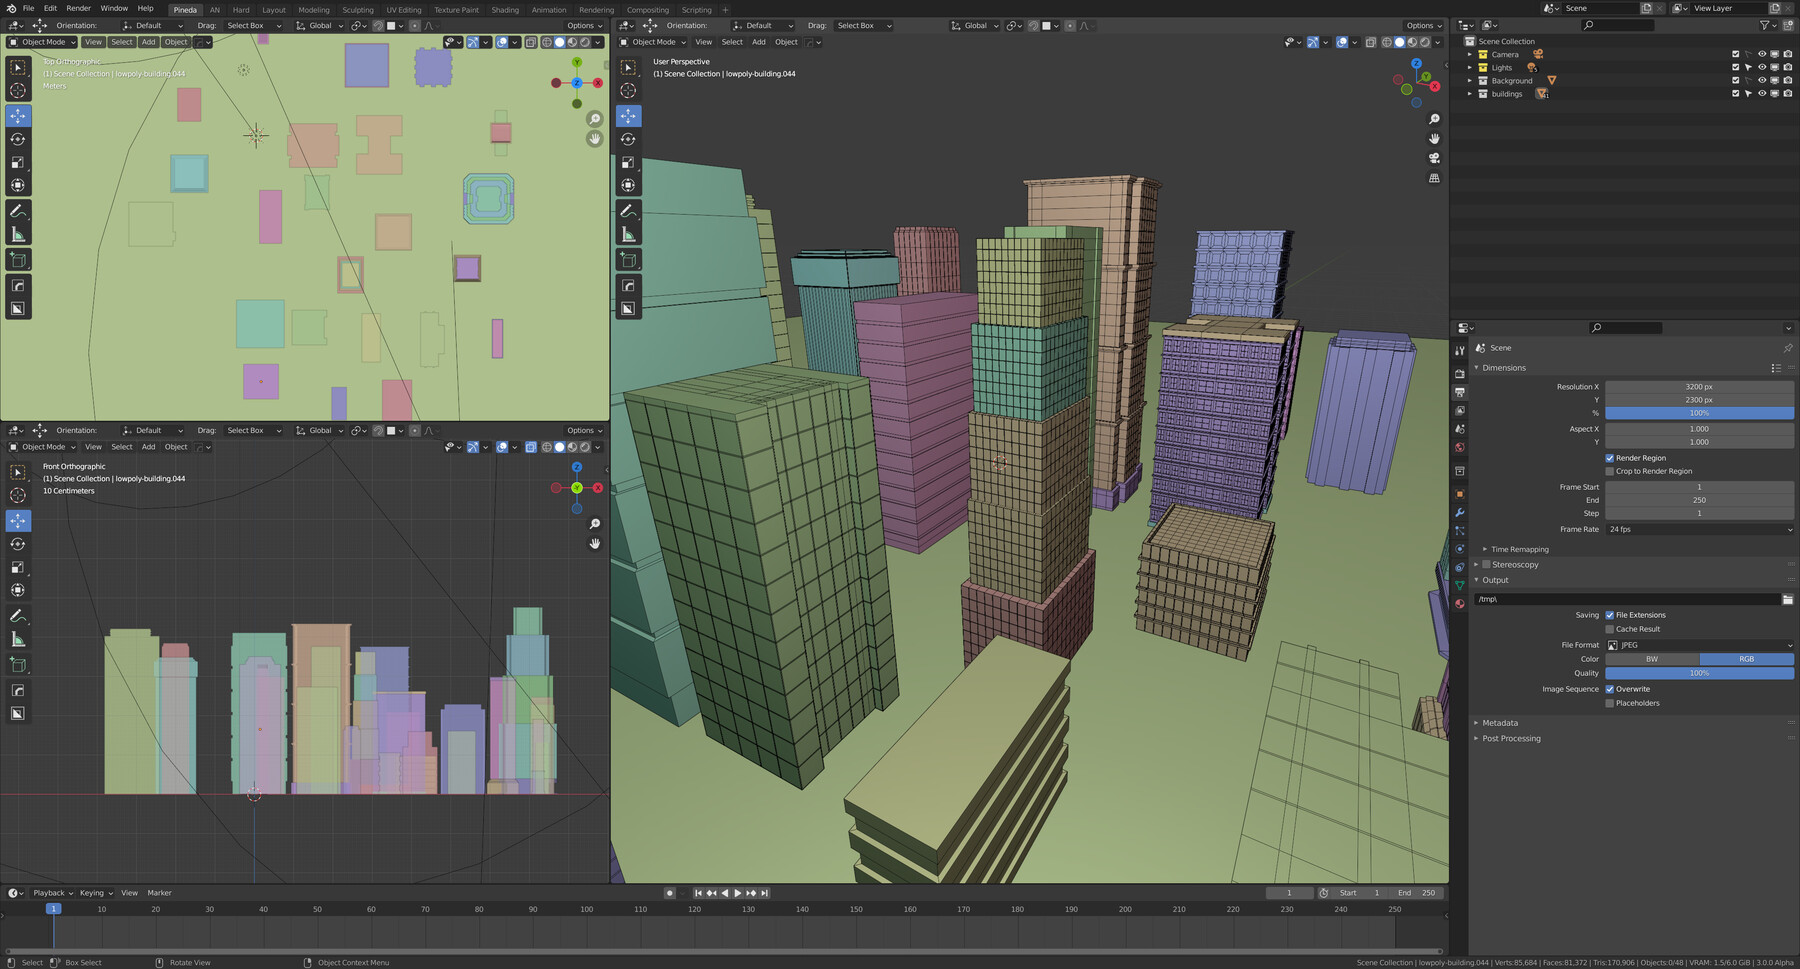
Task: Open the Render menu in the top bar
Action: point(78,8)
